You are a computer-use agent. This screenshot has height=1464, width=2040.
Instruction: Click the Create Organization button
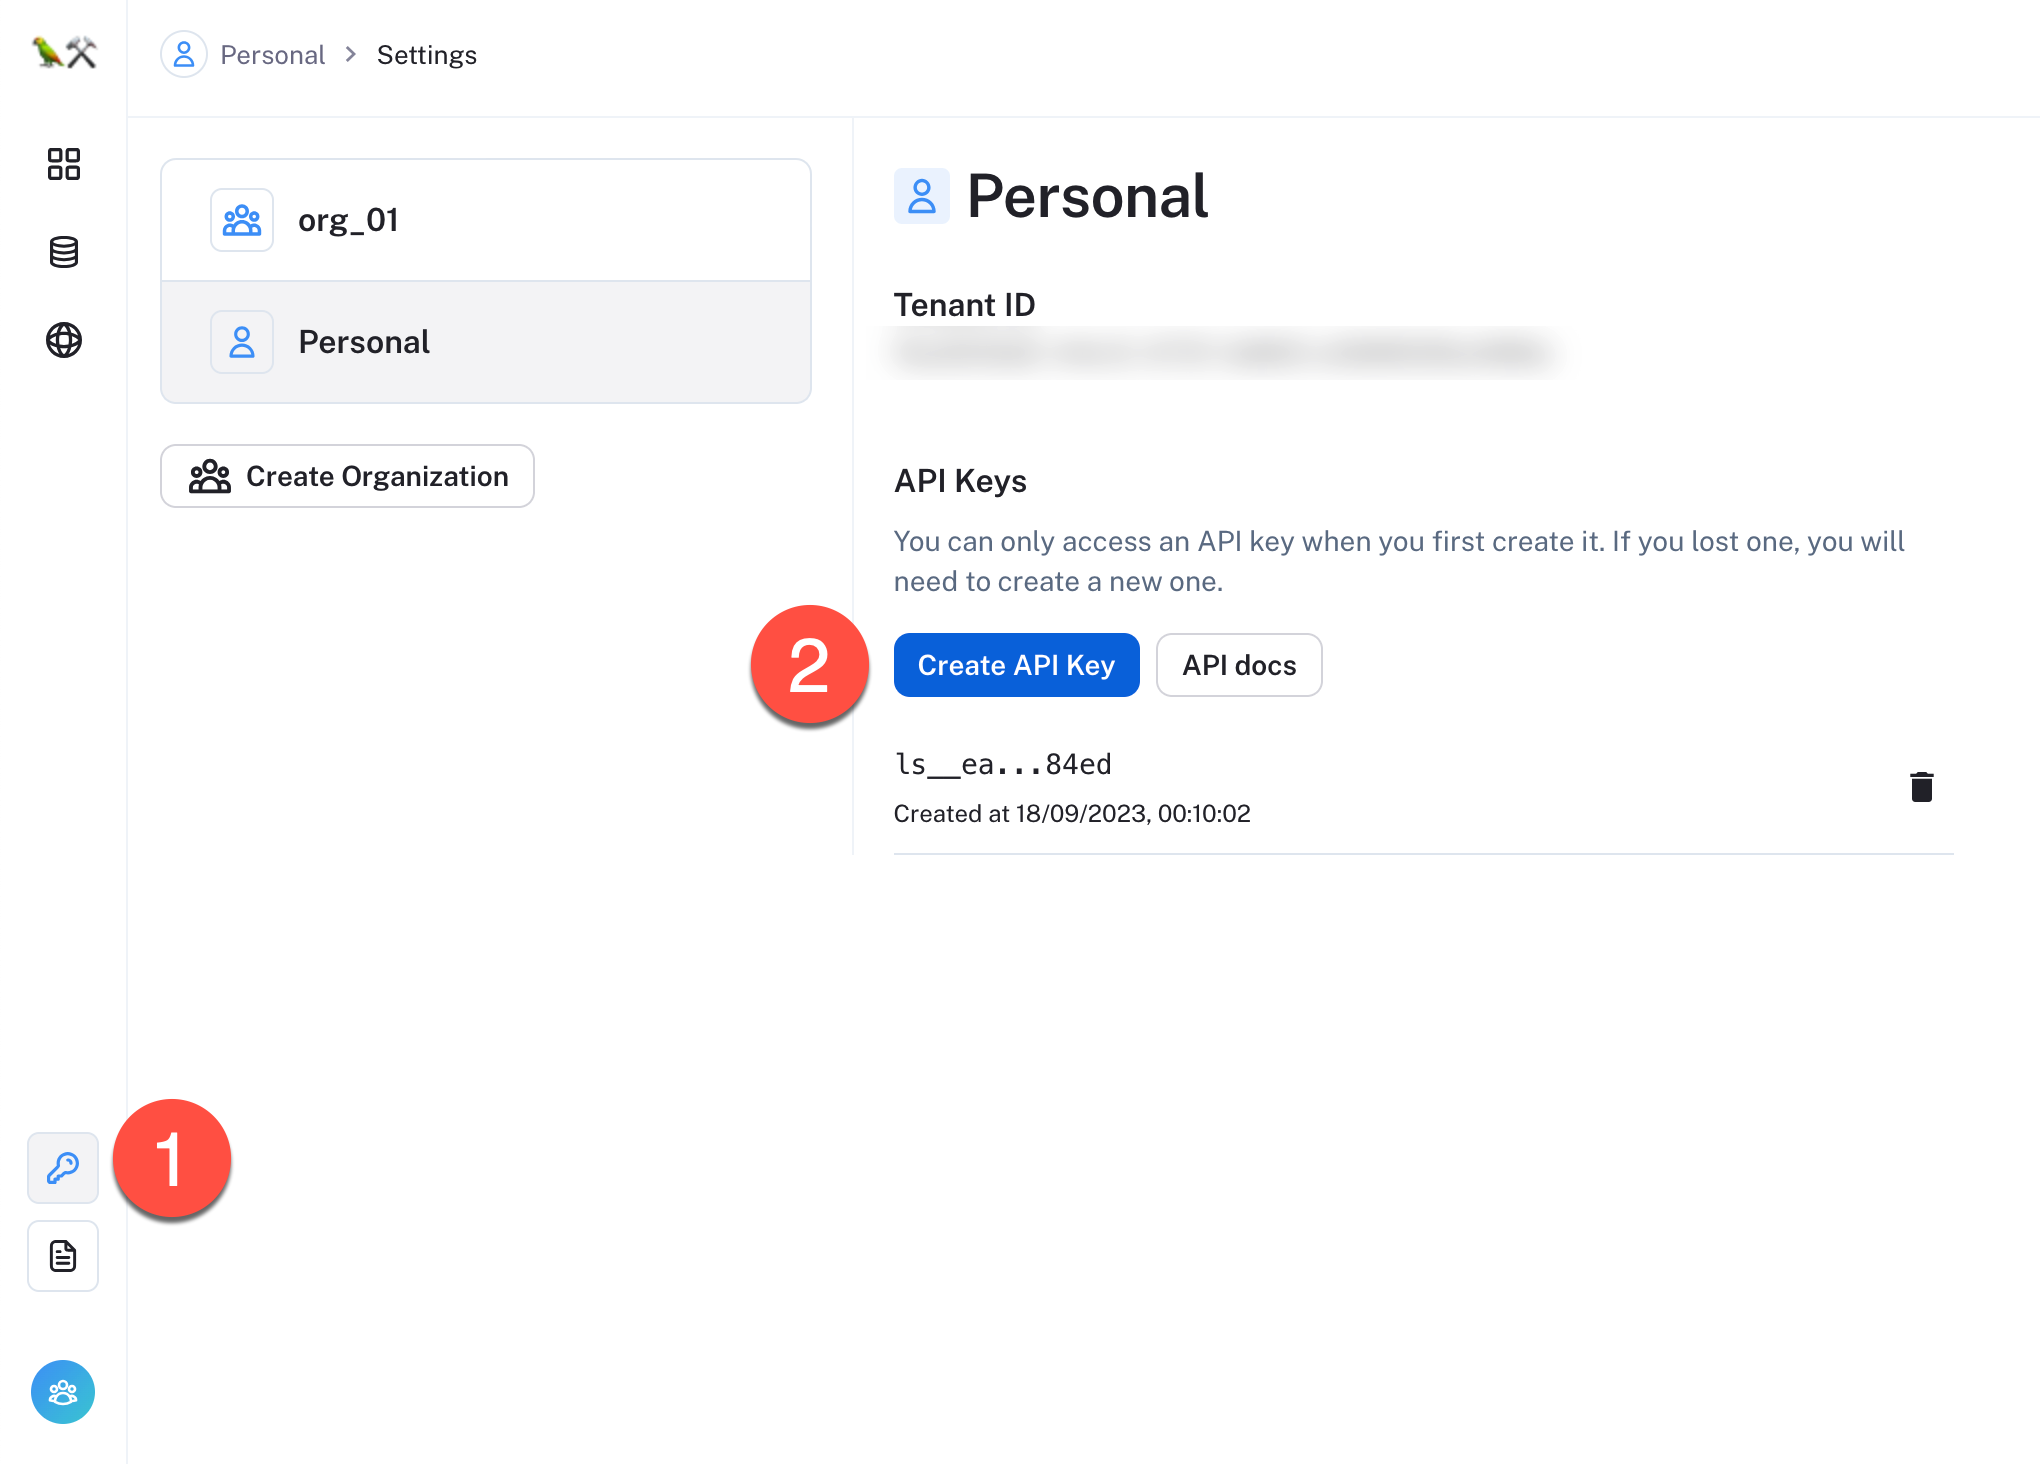point(347,476)
